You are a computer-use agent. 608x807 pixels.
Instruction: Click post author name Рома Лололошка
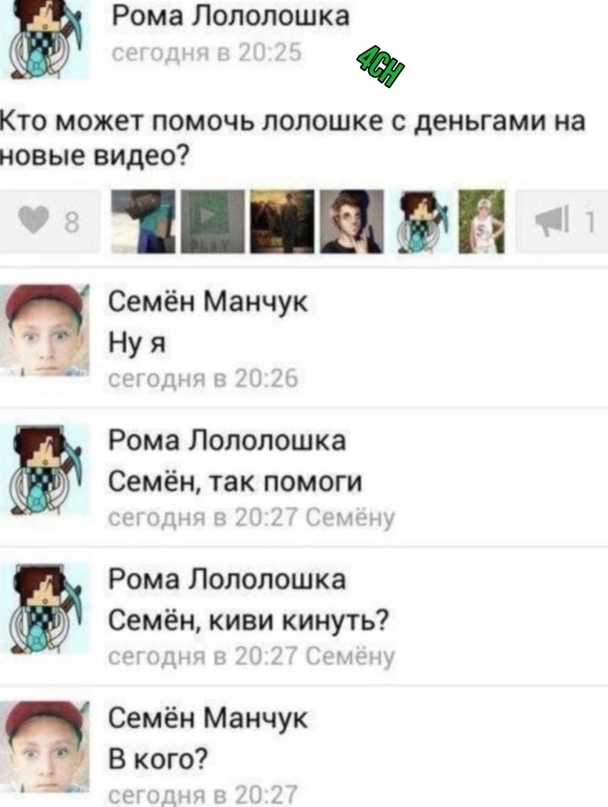231,16
